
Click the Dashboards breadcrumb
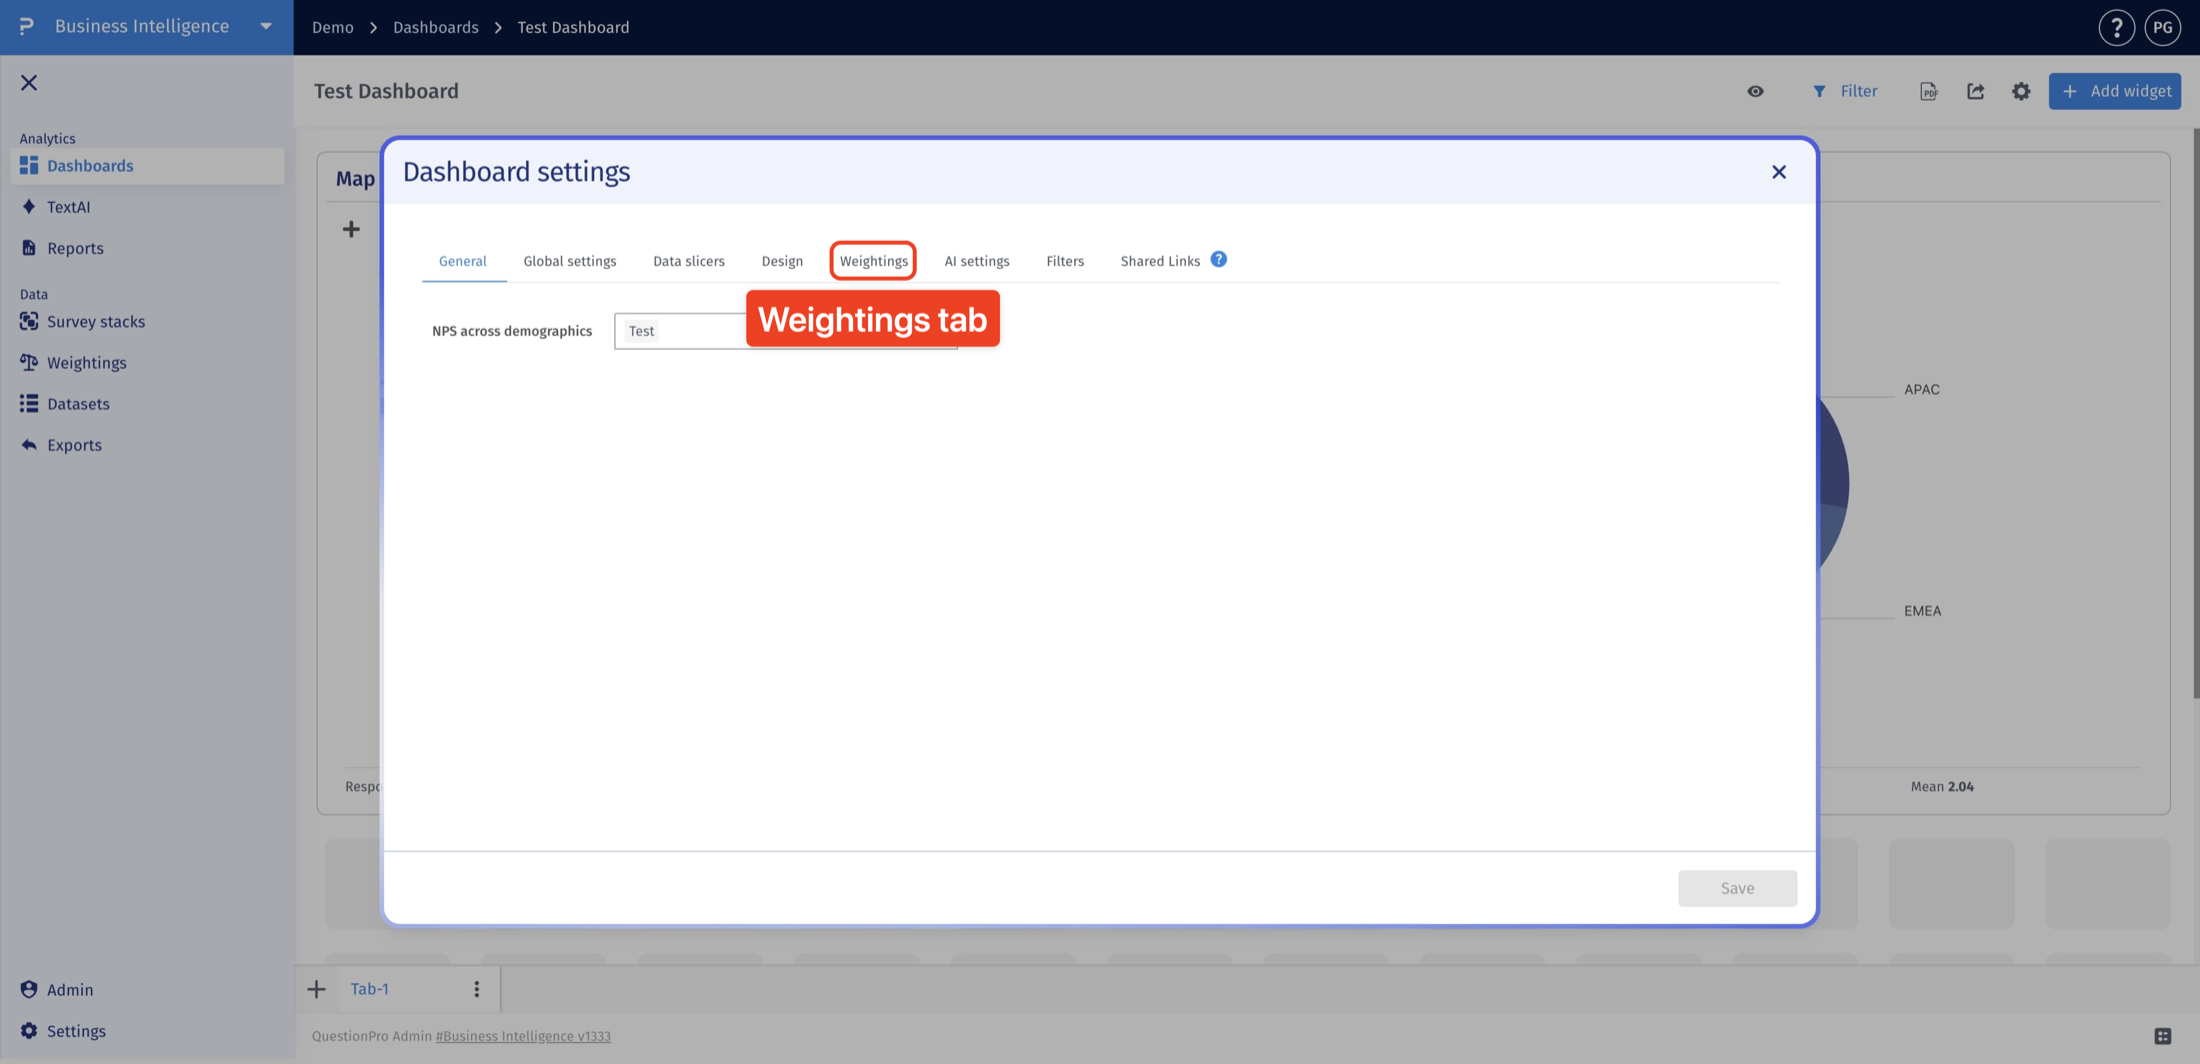[436, 27]
